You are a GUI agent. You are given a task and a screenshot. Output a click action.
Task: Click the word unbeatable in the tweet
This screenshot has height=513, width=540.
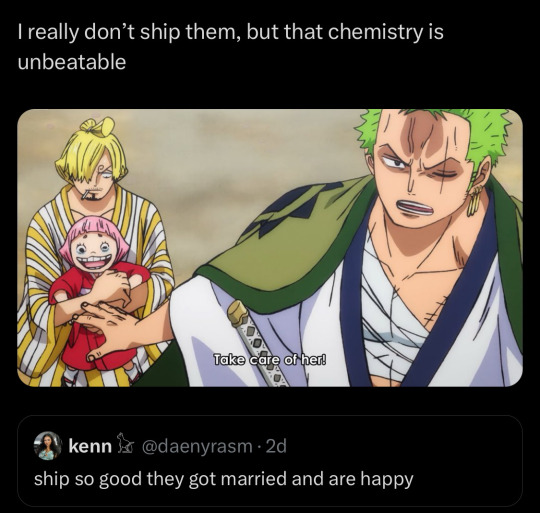click(72, 62)
